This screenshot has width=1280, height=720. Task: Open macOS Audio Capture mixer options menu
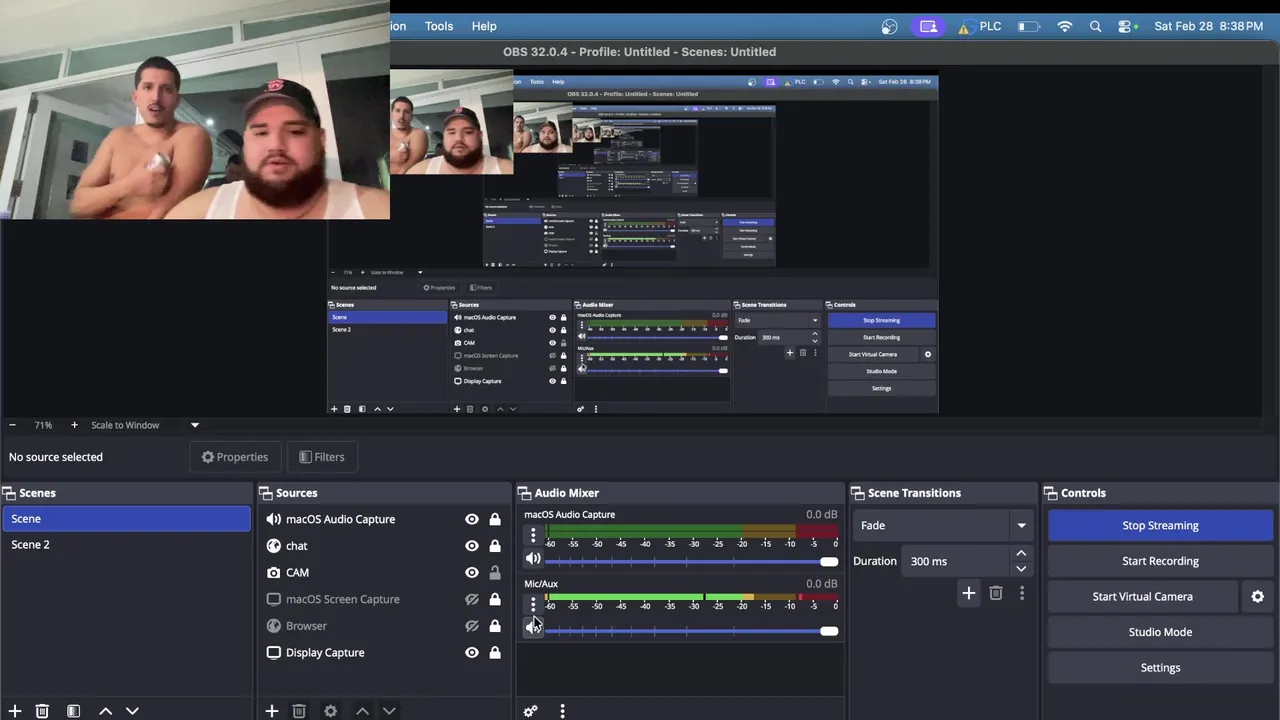[533, 535]
